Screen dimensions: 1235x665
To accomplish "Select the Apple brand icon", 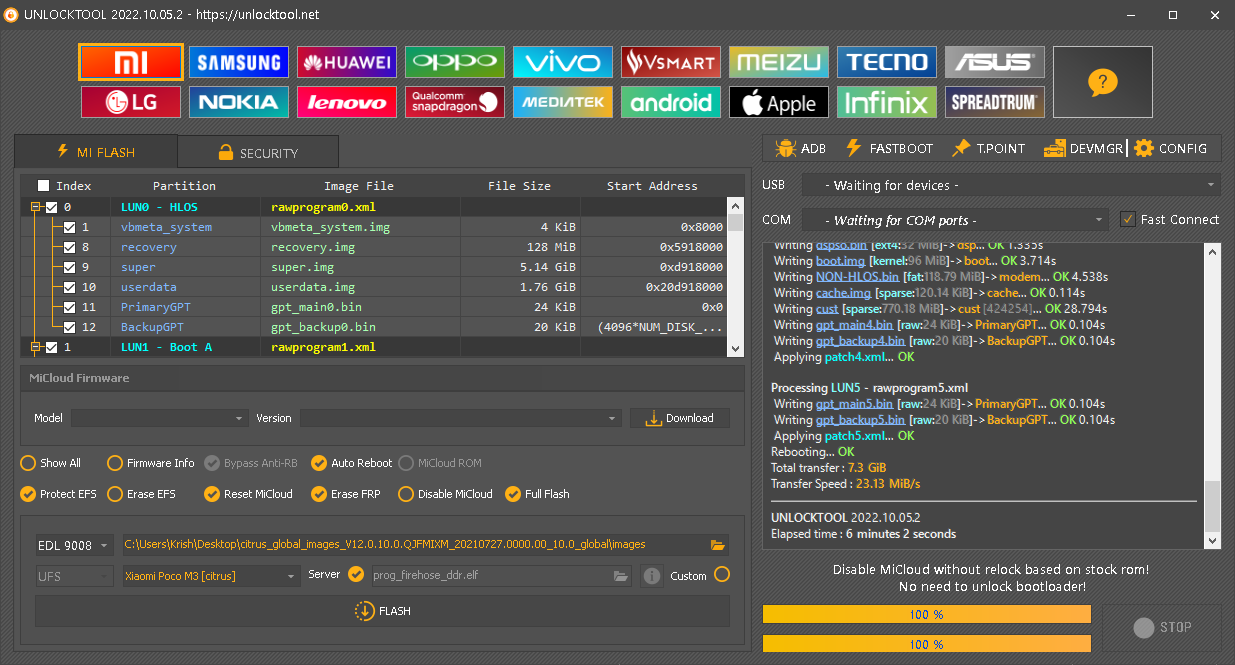I will (x=779, y=102).
